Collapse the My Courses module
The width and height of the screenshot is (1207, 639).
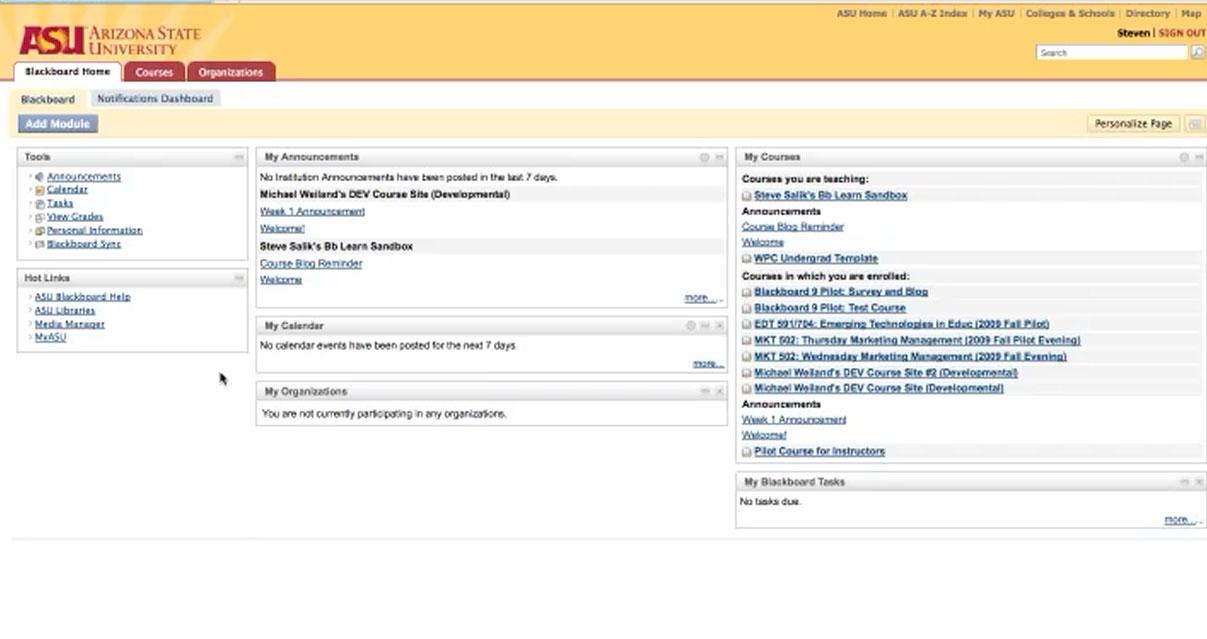pos(1198,157)
